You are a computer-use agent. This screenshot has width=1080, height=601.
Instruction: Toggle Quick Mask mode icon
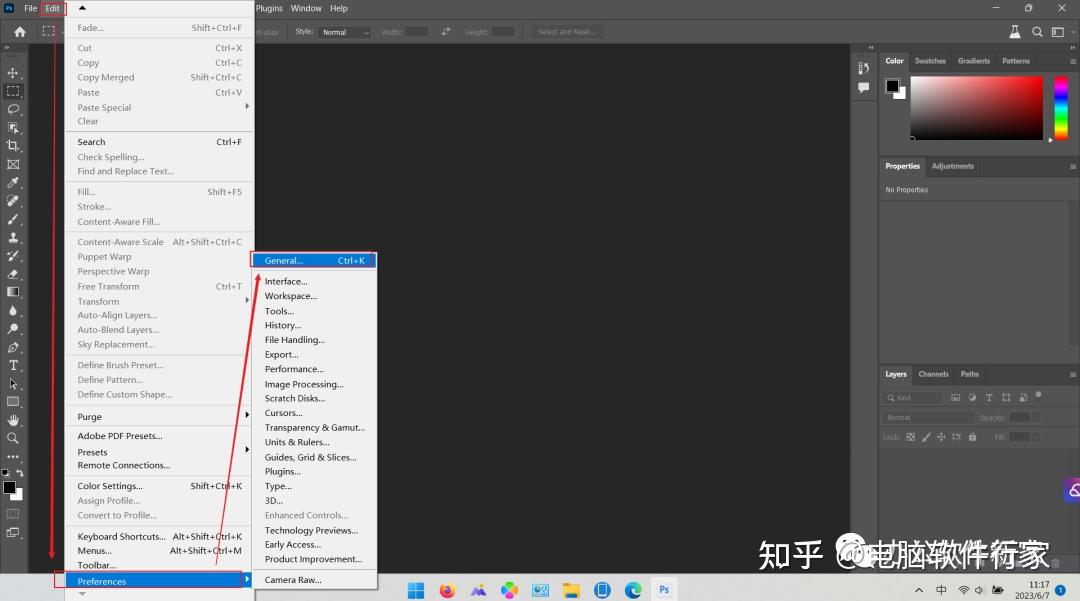pos(13,514)
